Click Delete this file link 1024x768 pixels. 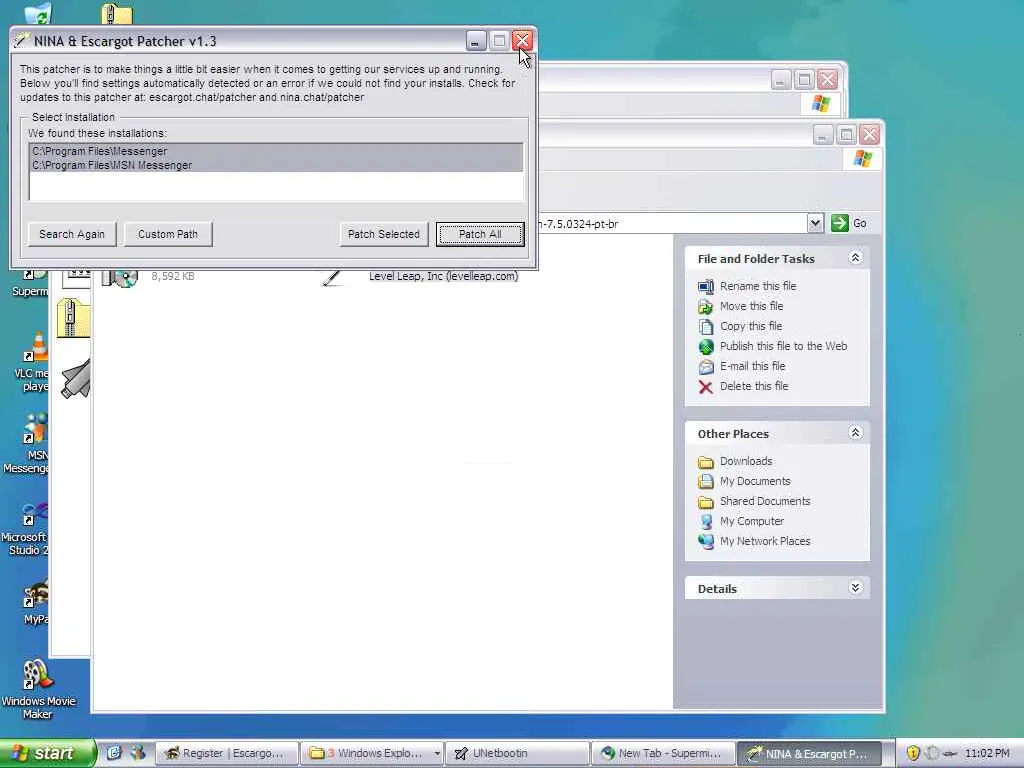click(x=754, y=386)
